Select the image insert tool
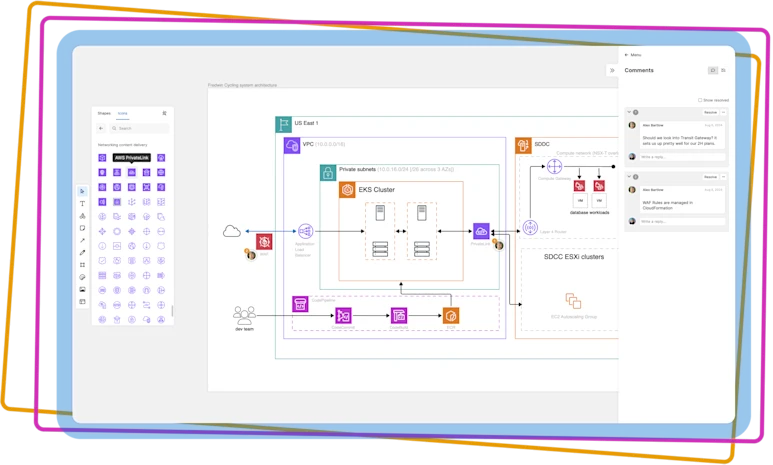This screenshot has height=465, width=773. point(82,289)
